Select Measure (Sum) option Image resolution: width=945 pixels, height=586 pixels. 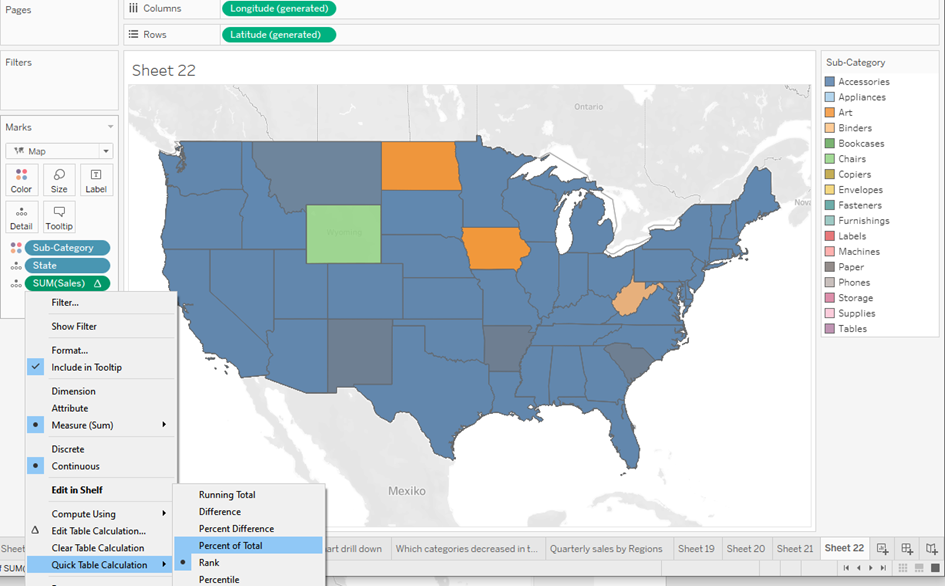tap(82, 425)
